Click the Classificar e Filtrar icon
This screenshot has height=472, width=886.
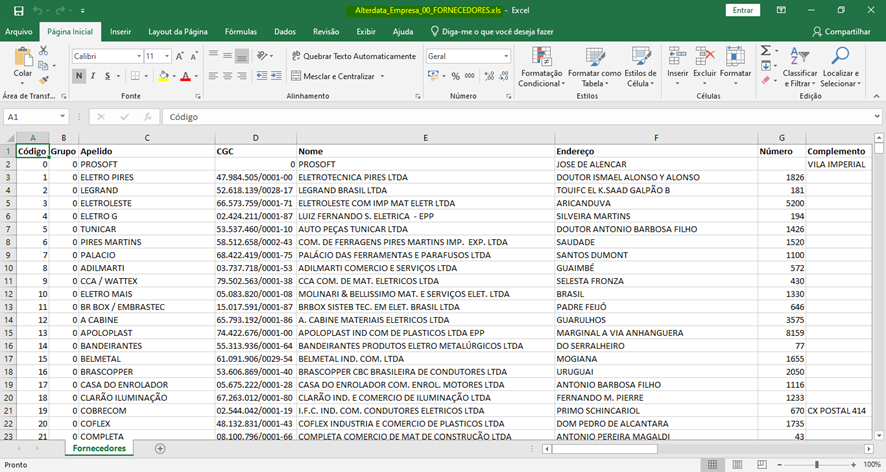(x=799, y=57)
